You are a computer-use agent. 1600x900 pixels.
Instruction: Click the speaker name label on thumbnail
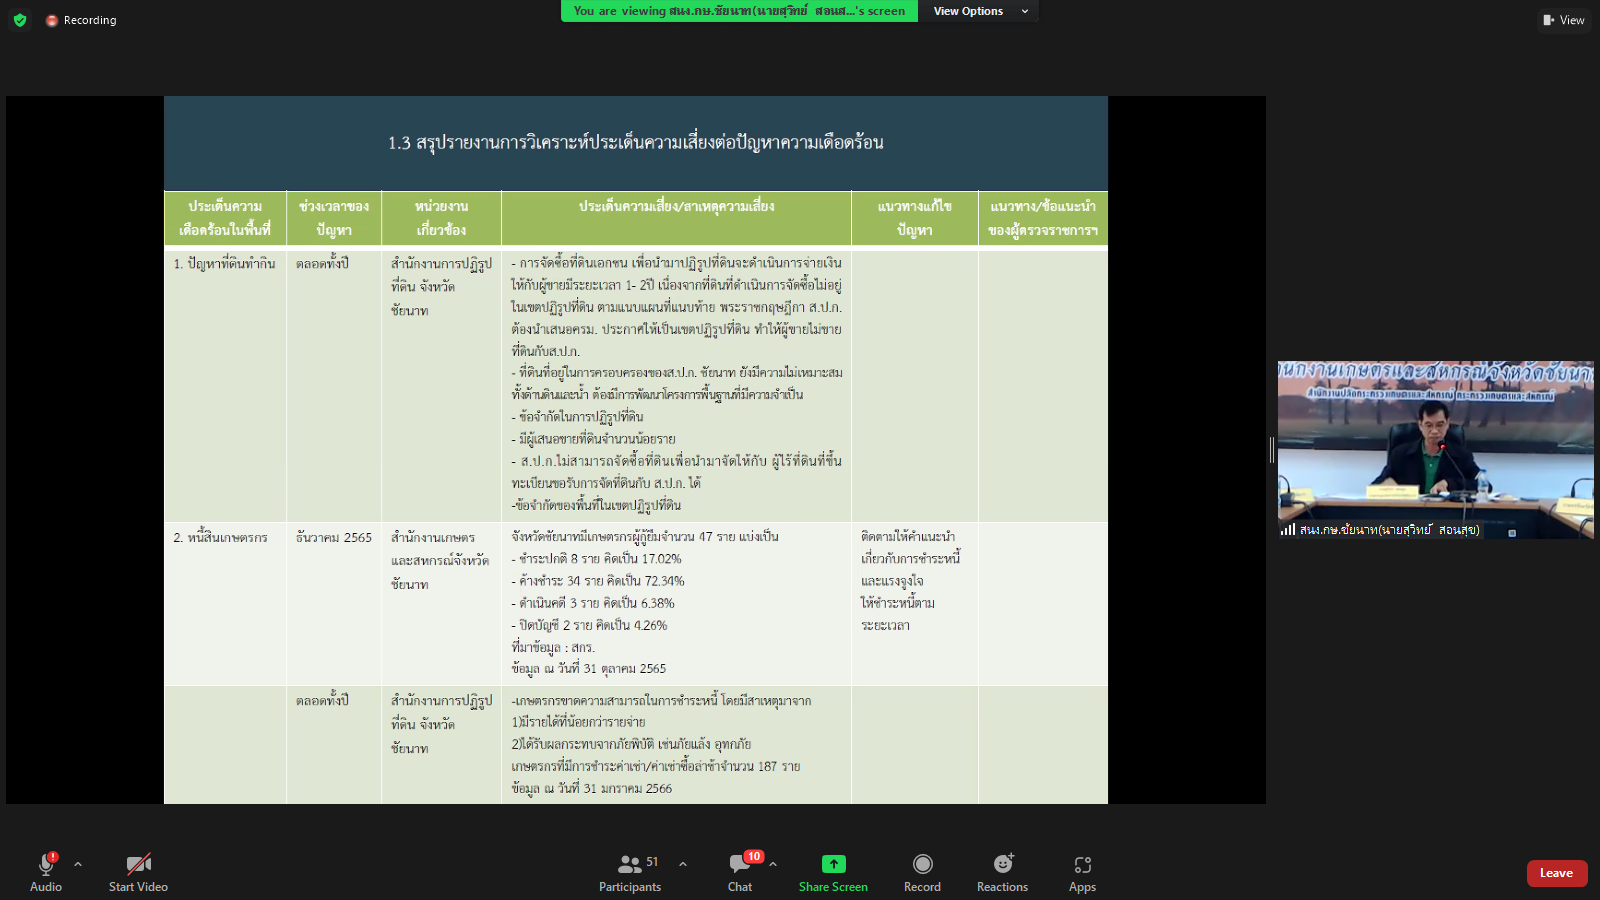coord(1389,530)
